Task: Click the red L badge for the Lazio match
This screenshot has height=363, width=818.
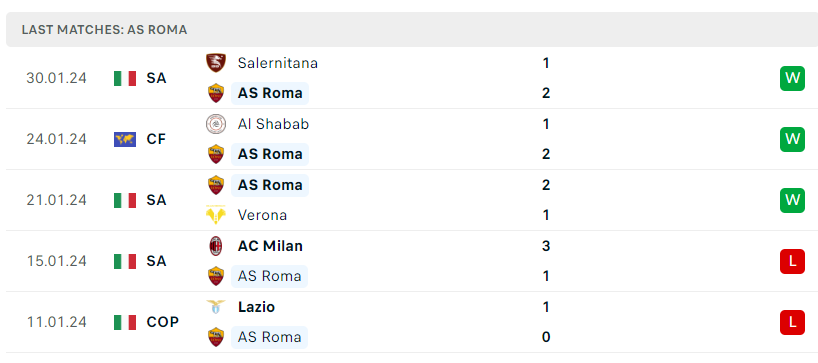Action: click(x=792, y=322)
